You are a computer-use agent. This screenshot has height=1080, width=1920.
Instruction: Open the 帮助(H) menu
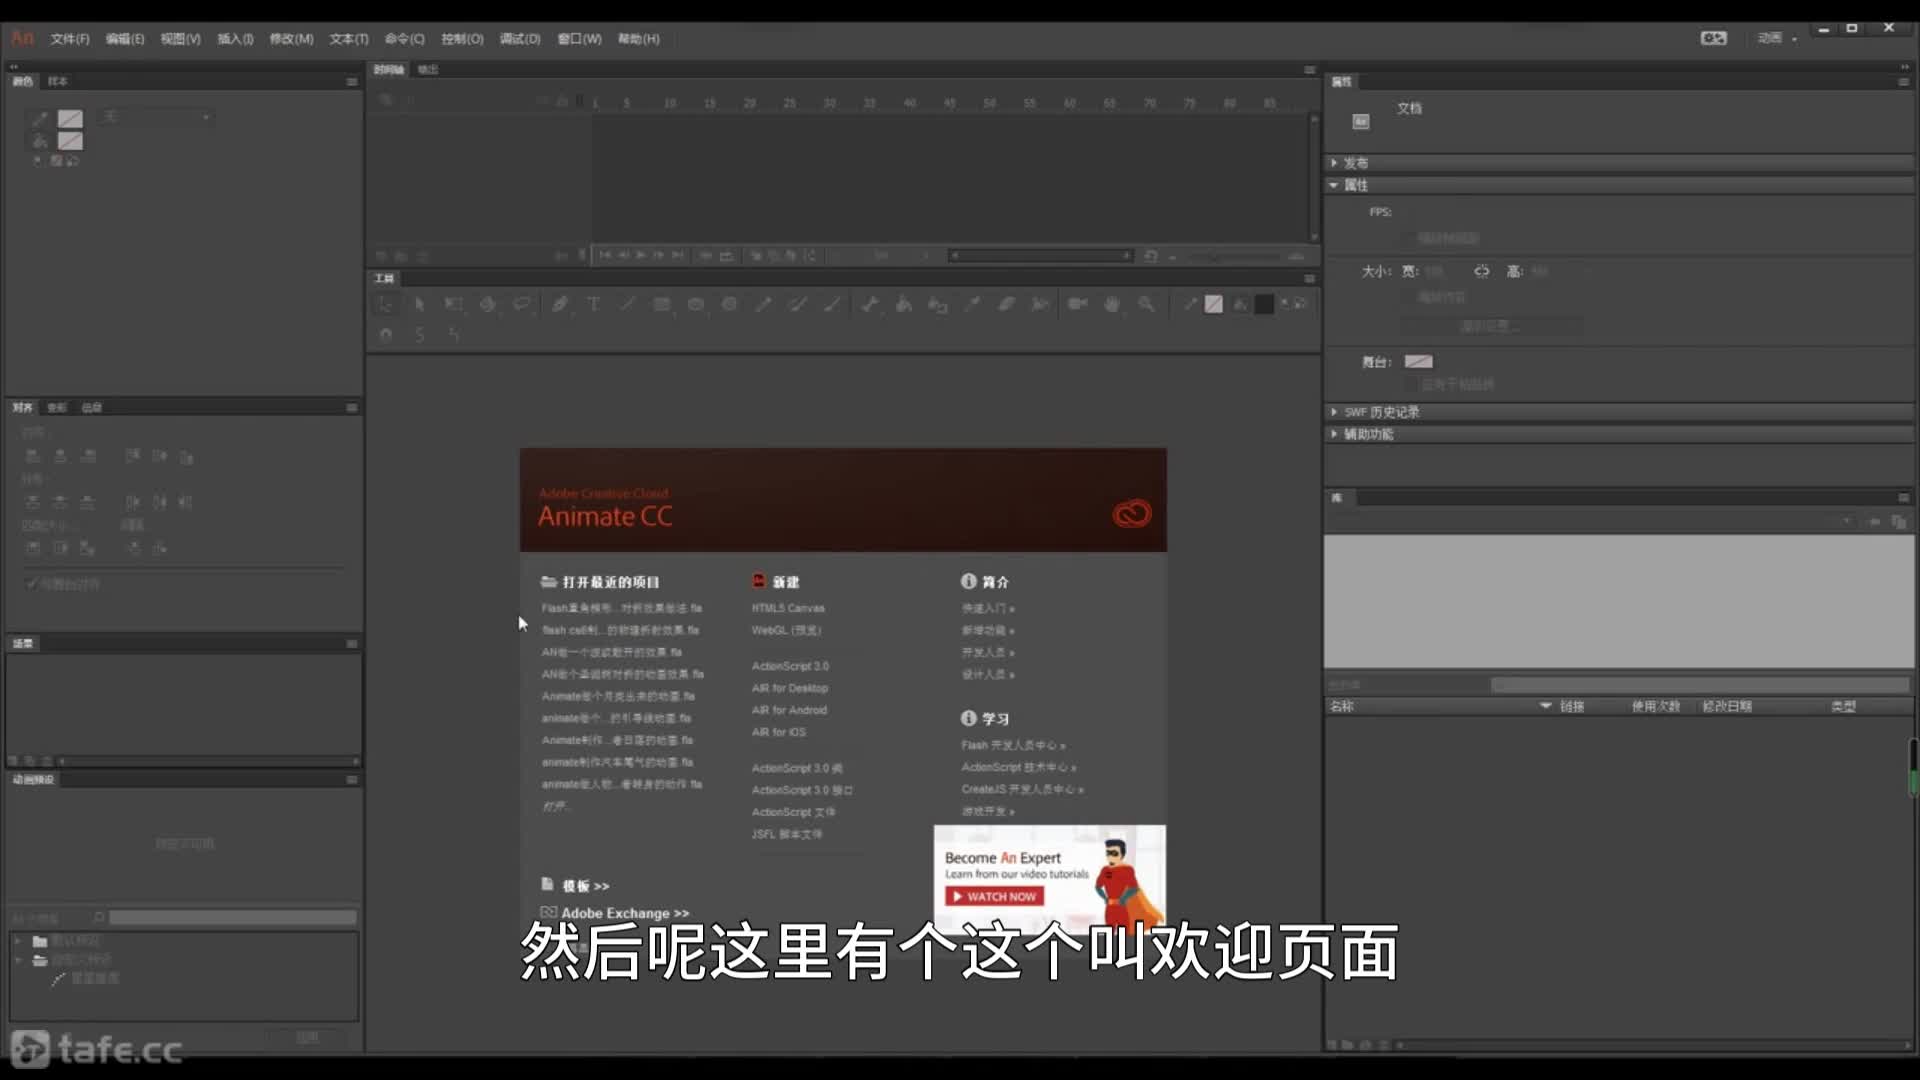click(638, 39)
